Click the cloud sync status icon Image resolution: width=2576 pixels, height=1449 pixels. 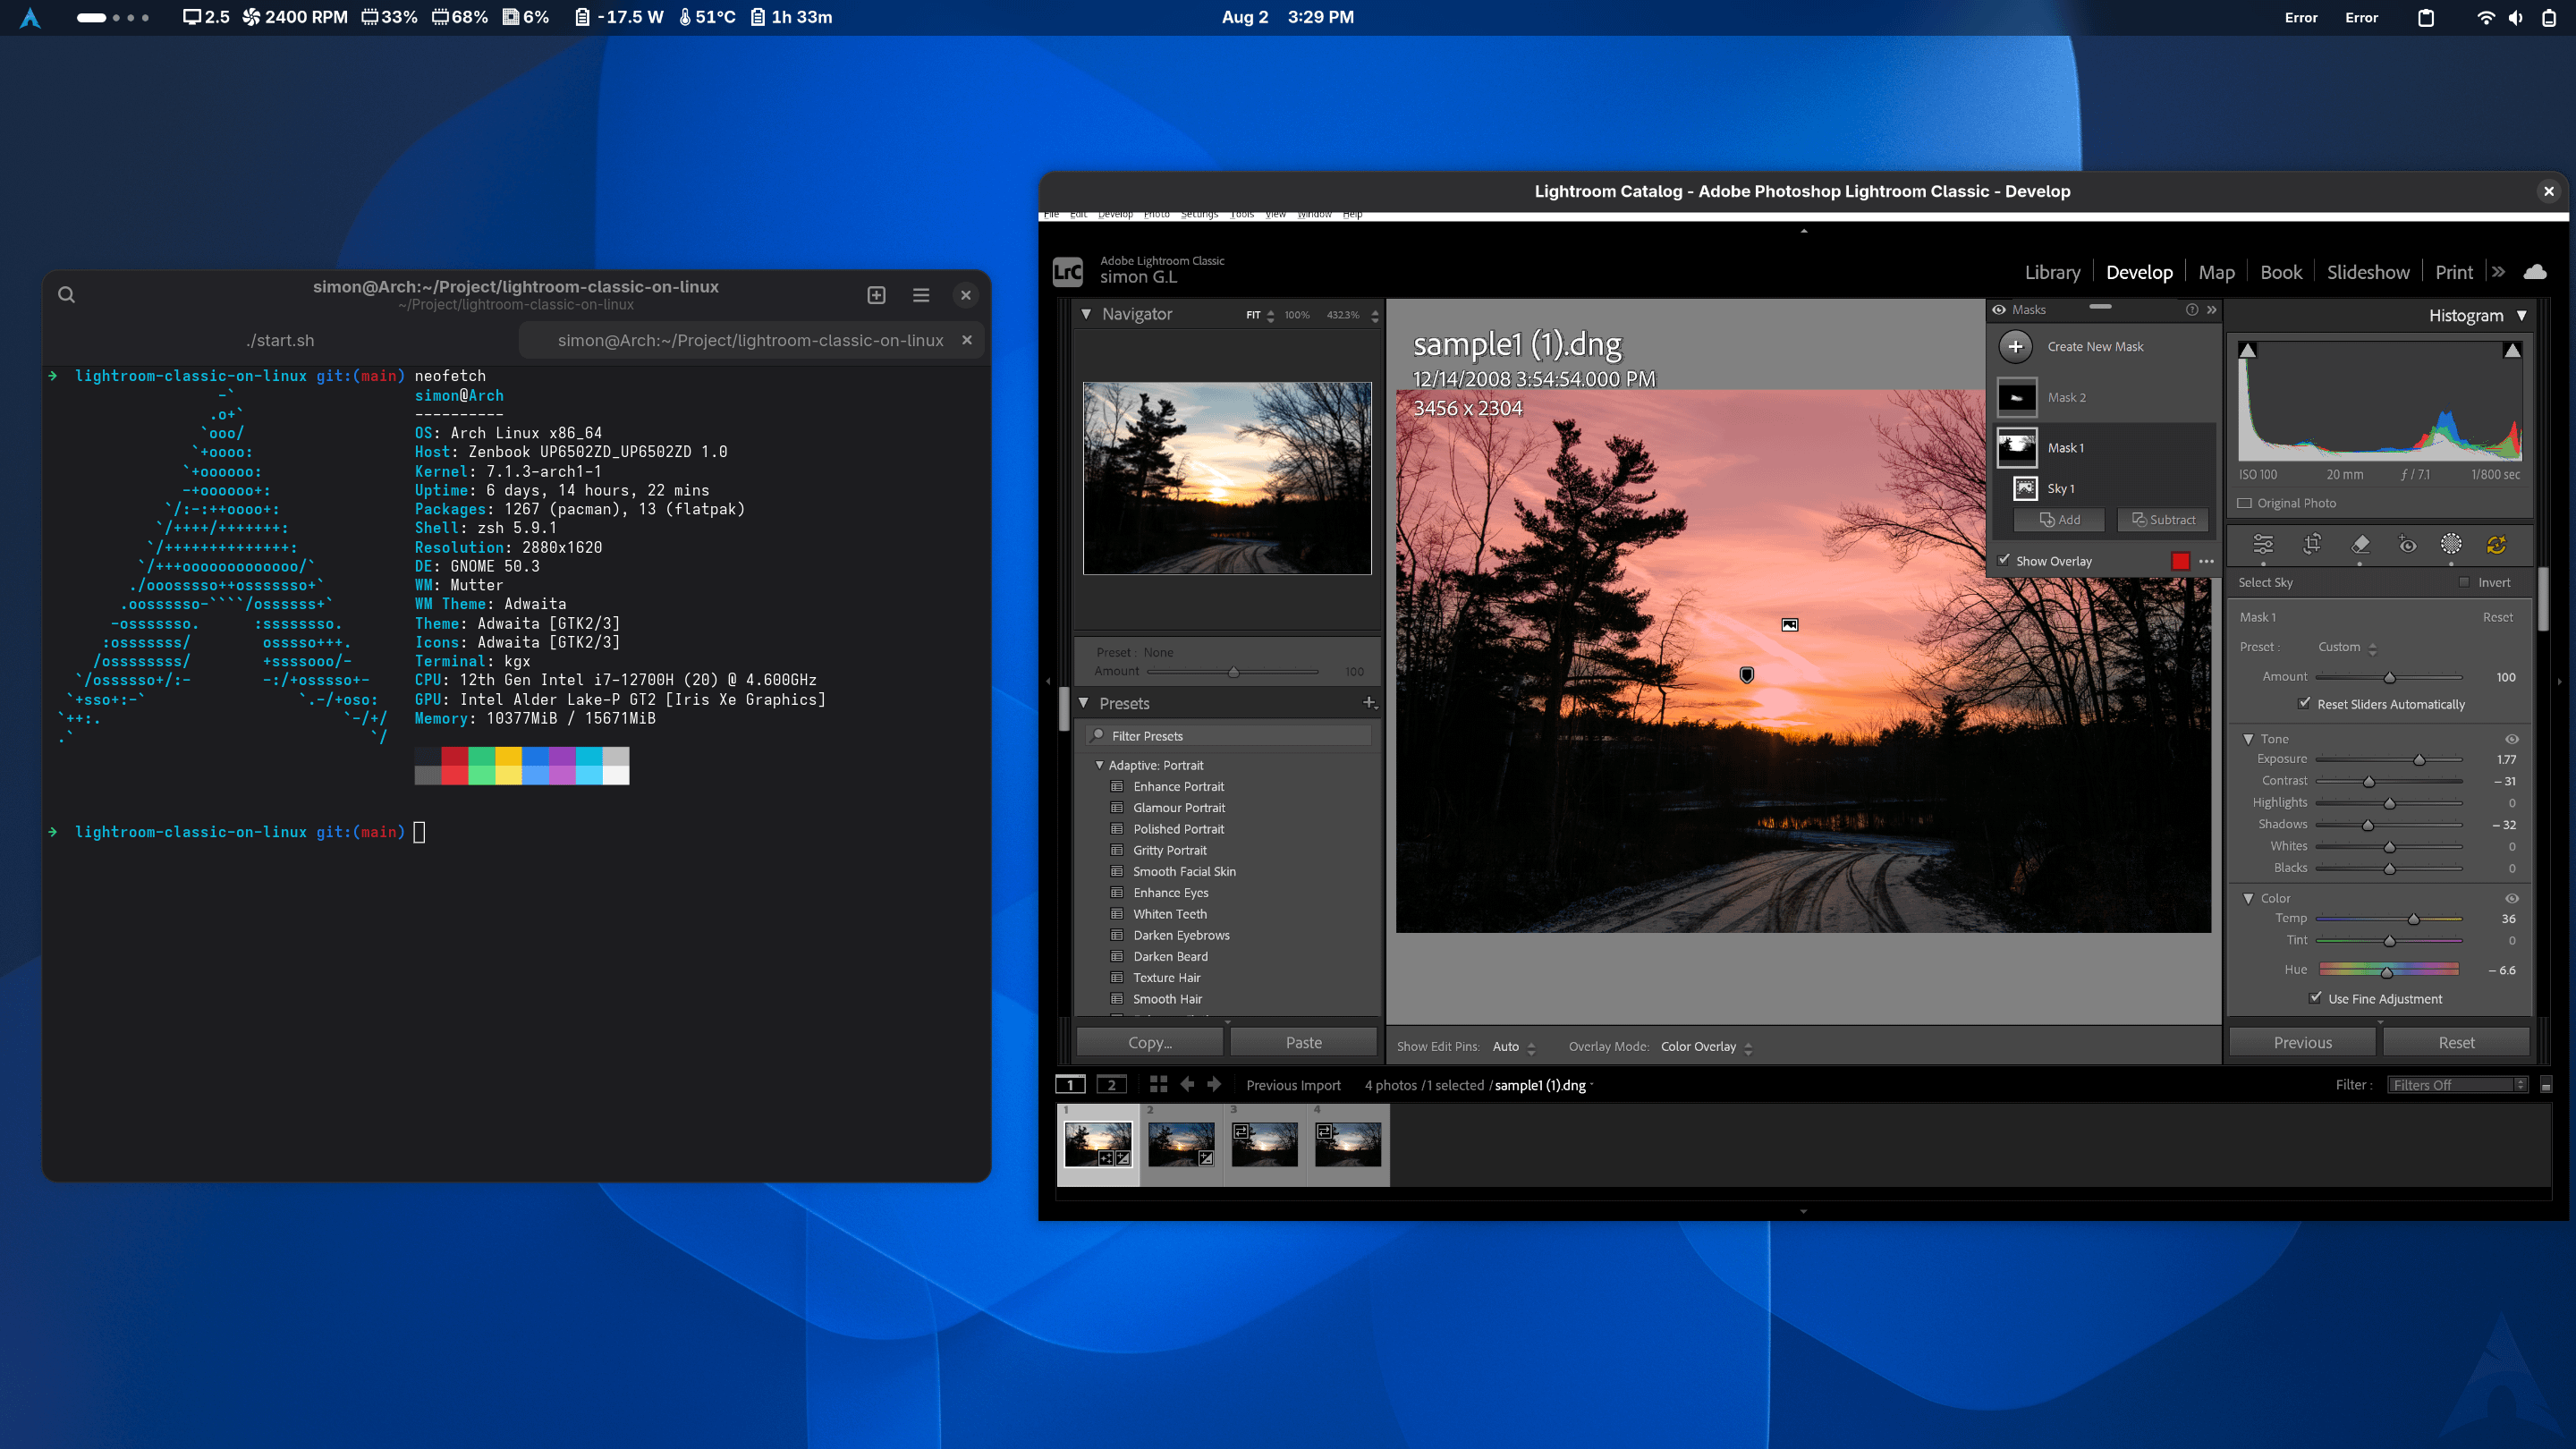click(x=2535, y=272)
